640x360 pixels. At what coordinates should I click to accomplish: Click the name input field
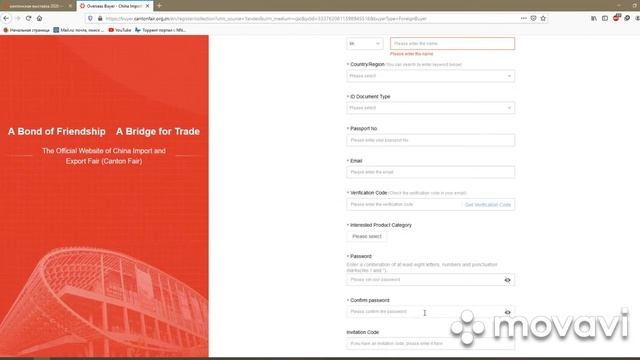pos(452,43)
